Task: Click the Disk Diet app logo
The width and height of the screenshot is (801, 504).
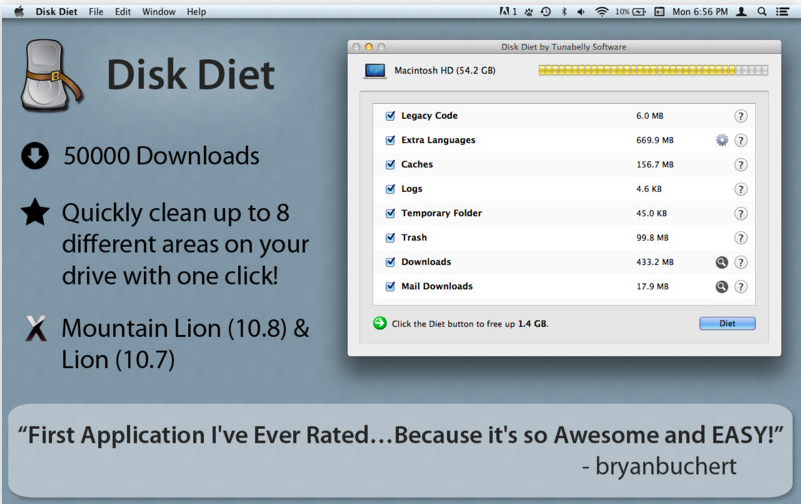Action: [51, 75]
